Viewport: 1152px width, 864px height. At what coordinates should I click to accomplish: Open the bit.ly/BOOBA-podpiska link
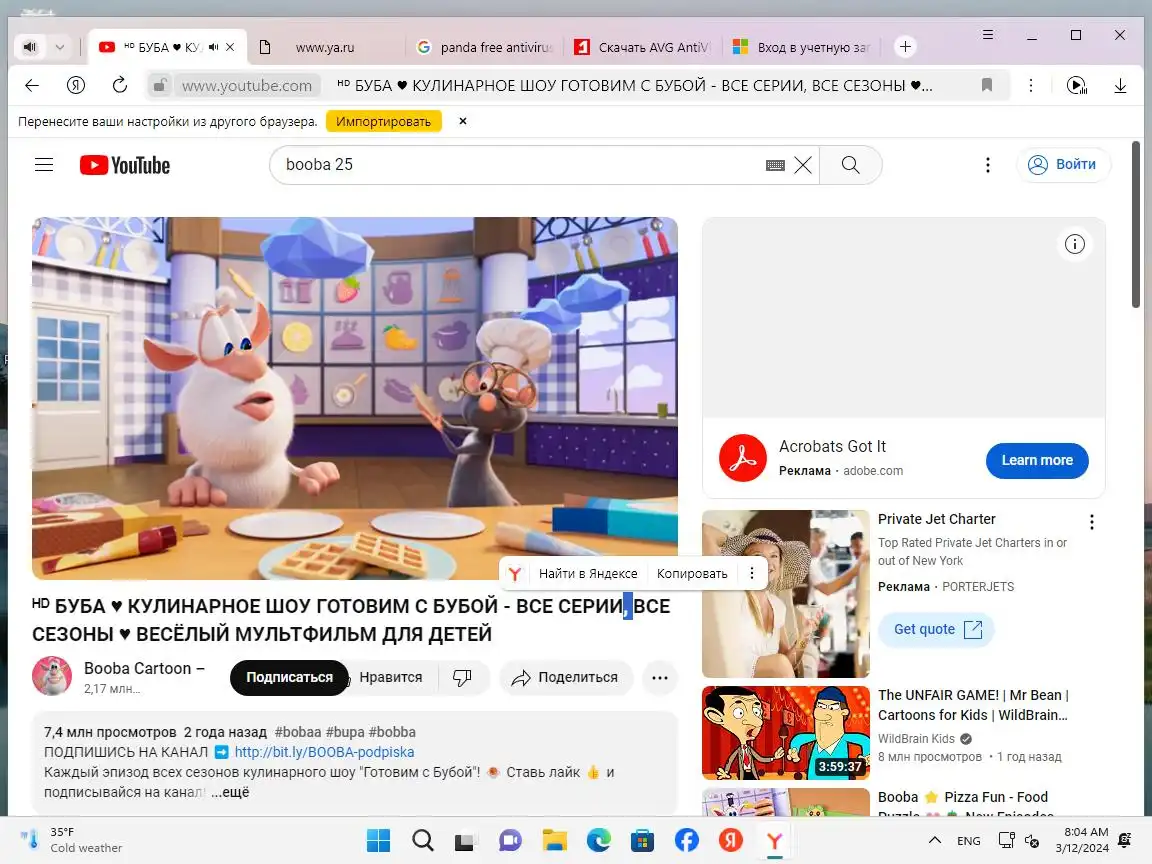[x=324, y=752]
